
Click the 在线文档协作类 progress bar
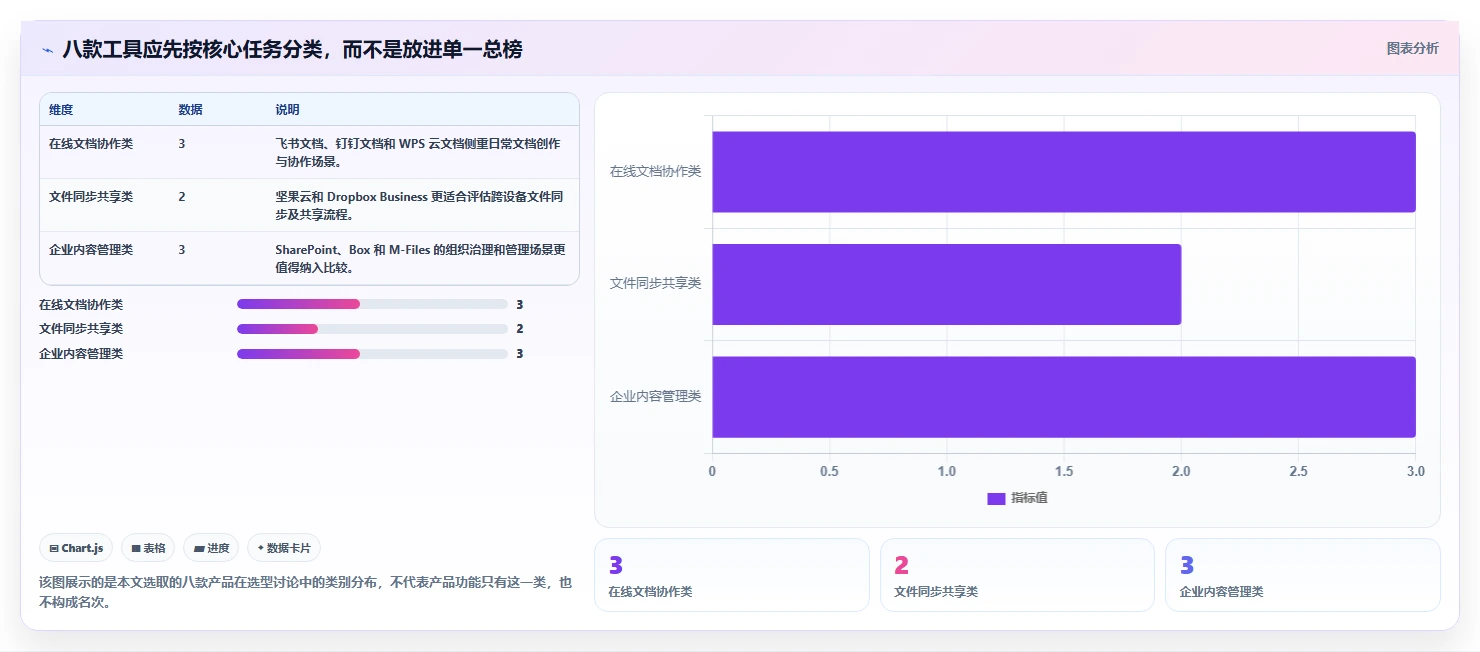click(x=372, y=304)
